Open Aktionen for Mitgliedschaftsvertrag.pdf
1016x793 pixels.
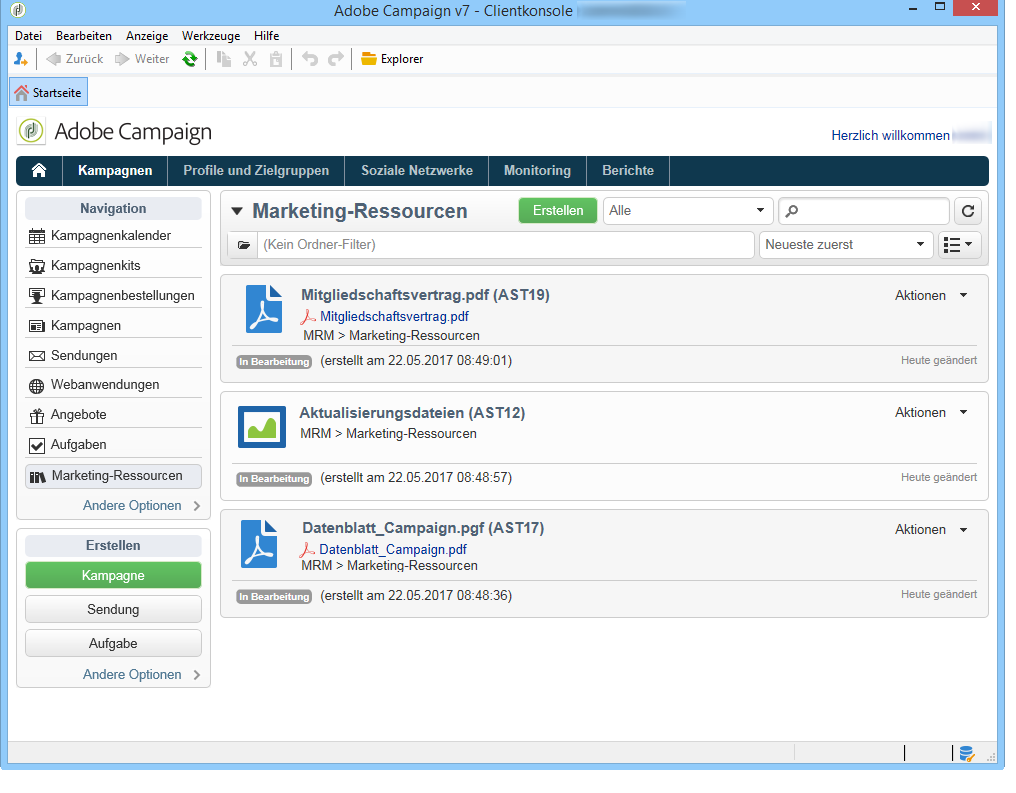coord(931,295)
